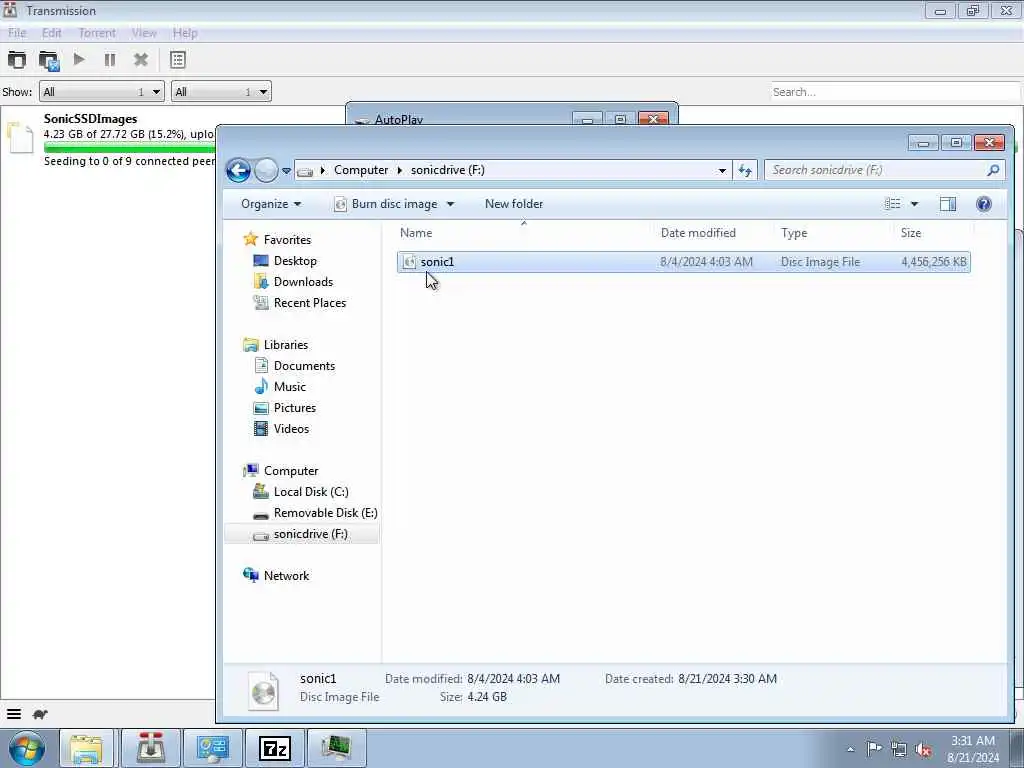1024x768 pixels.
Task: Open Help menu in Transmission
Action: pos(185,33)
